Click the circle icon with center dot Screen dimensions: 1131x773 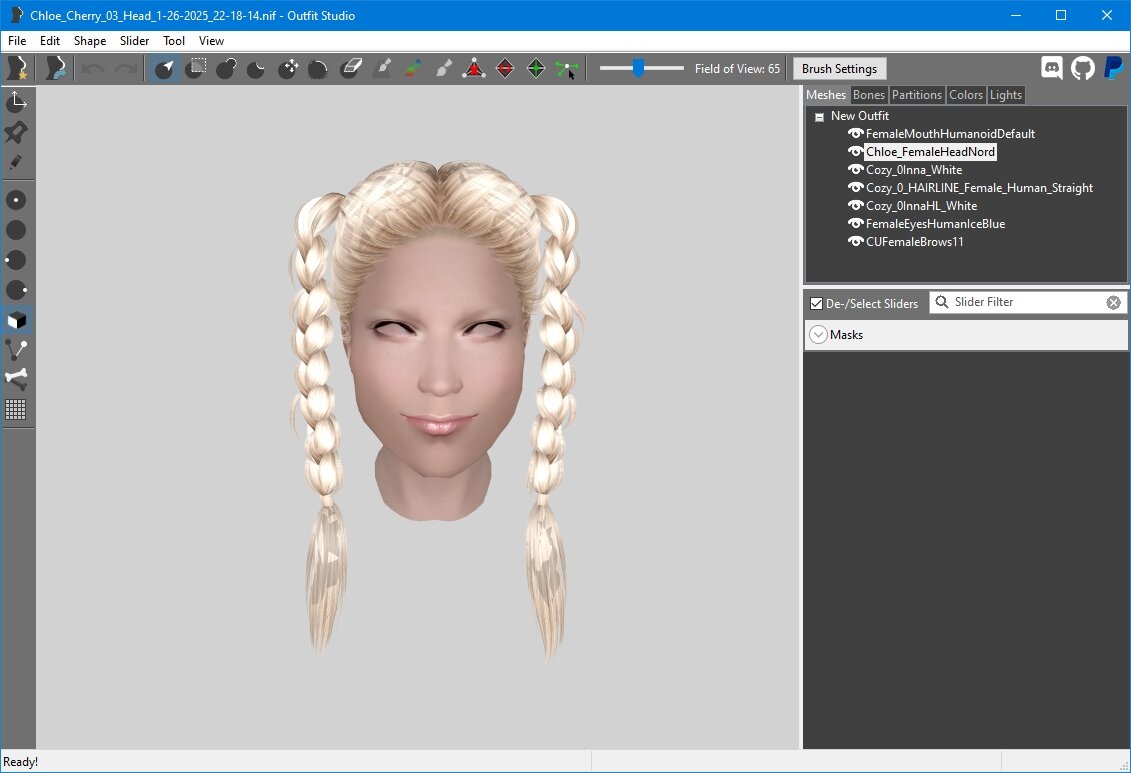coord(16,200)
